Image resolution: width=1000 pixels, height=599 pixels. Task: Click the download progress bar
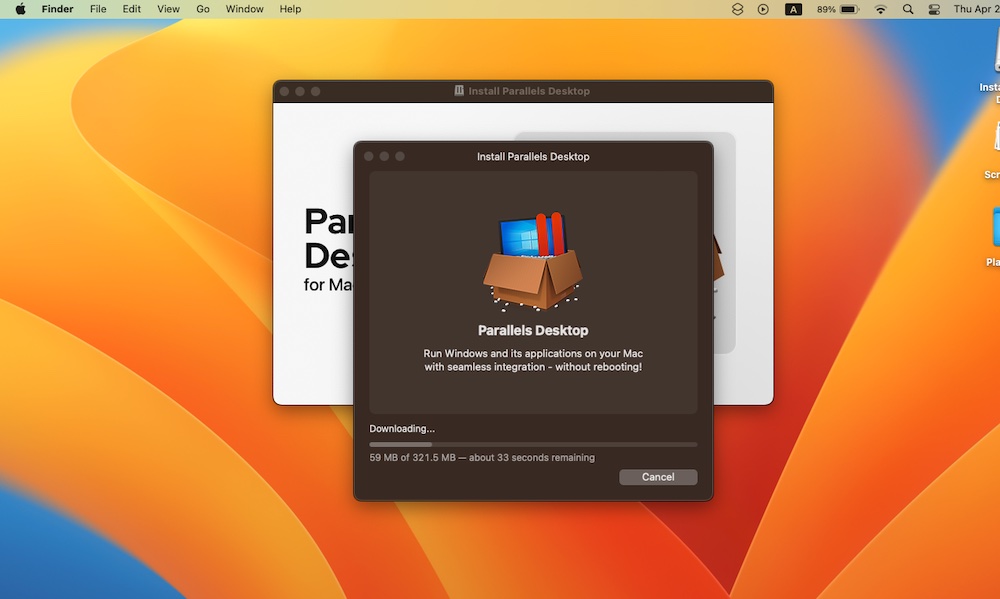(x=533, y=445)
